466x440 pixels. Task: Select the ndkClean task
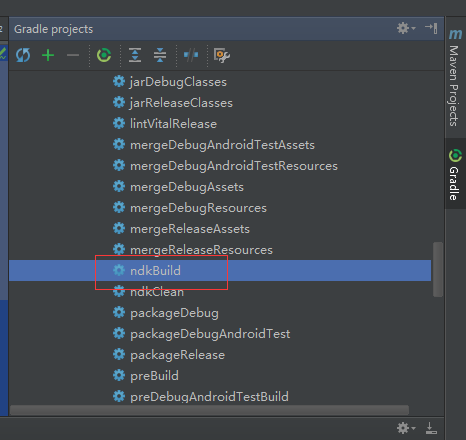click(x=157, y=292)
